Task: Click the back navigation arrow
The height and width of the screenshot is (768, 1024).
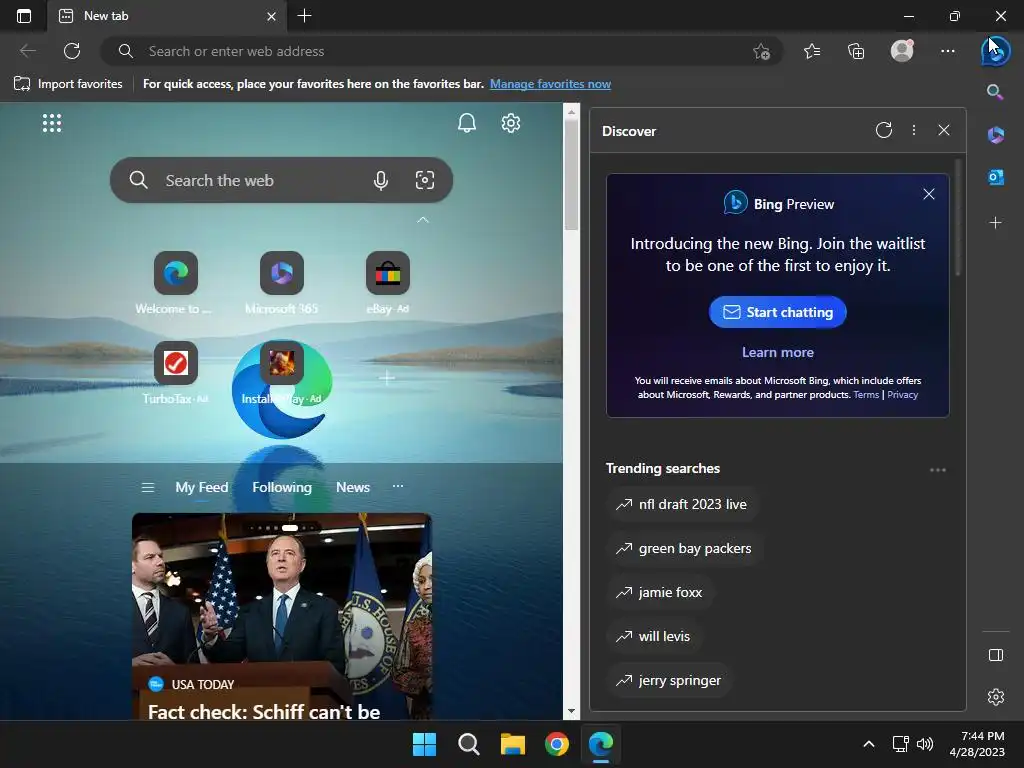Action: click(28, 51)
